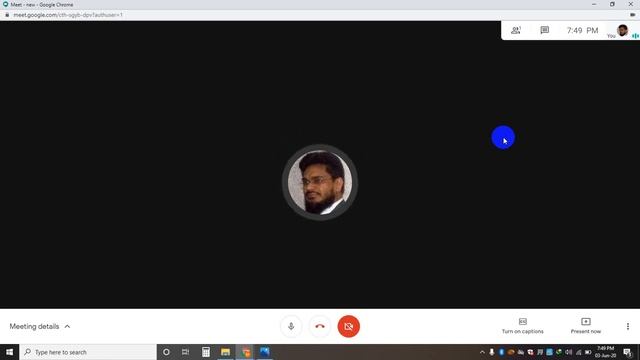The image size is (640, 360).
Task: Click Present now to share screen
Action: tap(586, 326)
